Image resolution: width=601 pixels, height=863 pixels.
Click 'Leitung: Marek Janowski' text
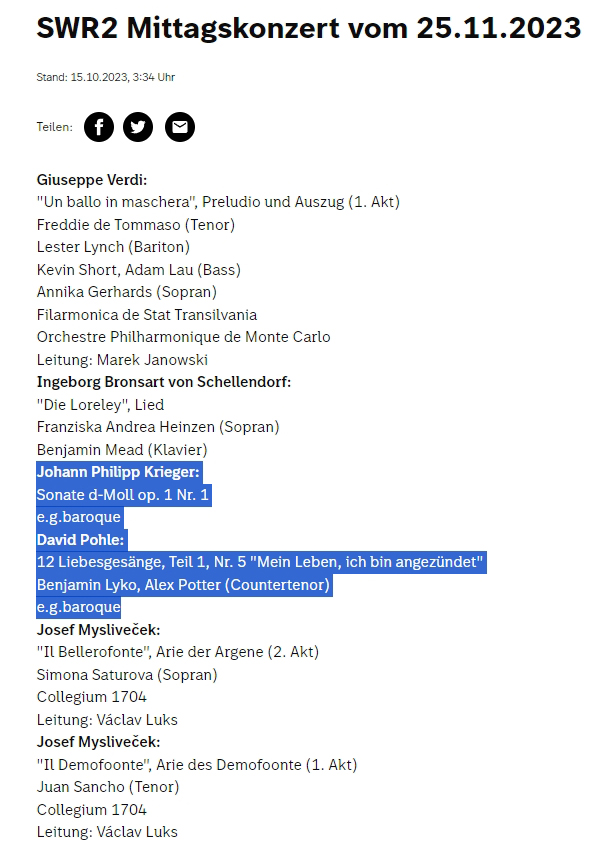122,359
